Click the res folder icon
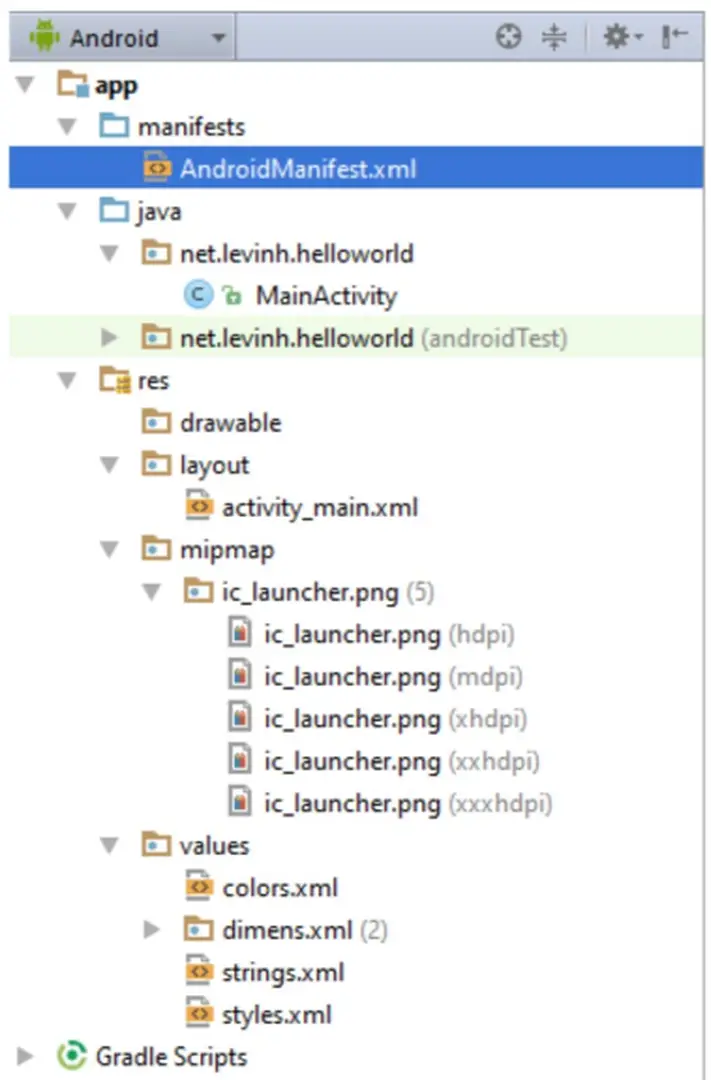Screen dimensions: 711x1080 click(115, 381)
